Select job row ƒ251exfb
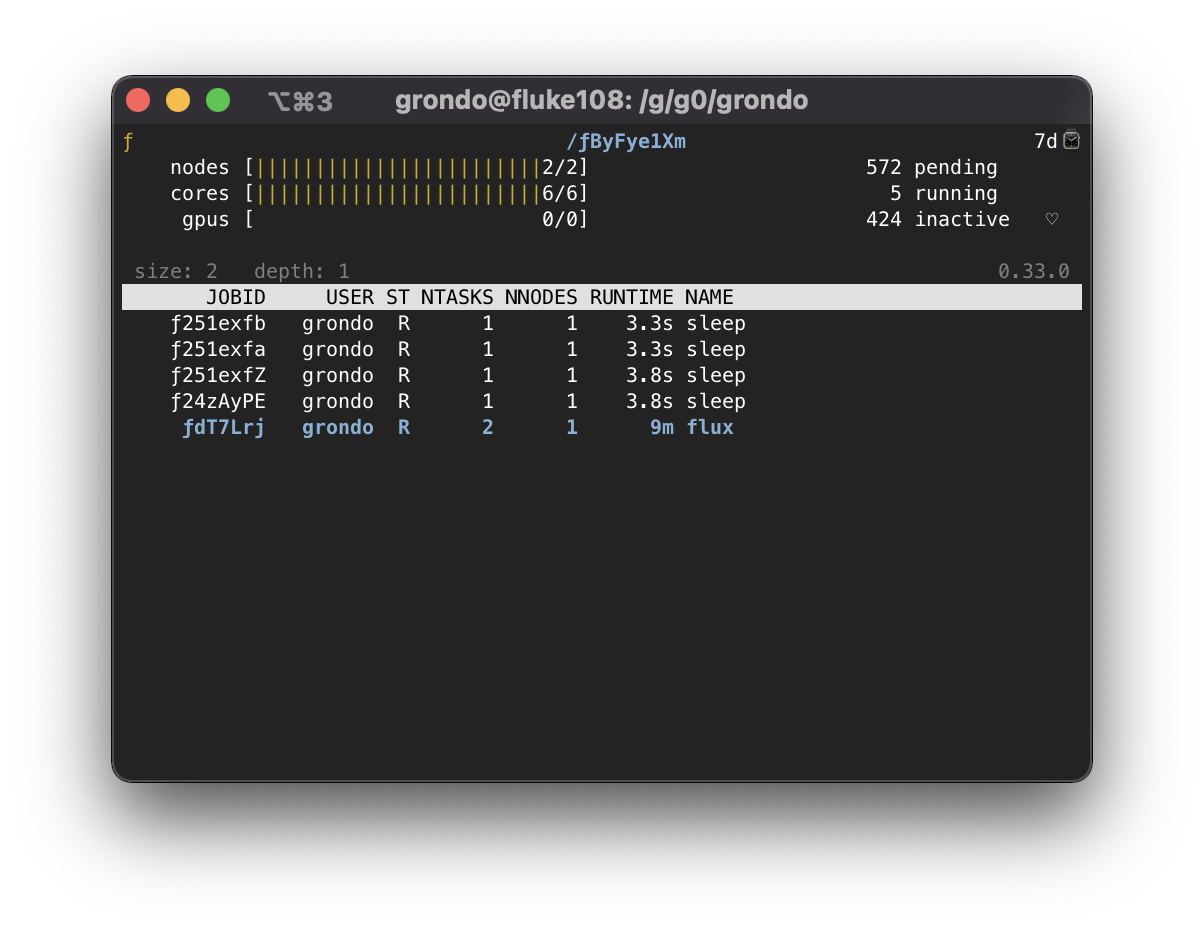1204x930 pixels. click(x=602, y=324)
